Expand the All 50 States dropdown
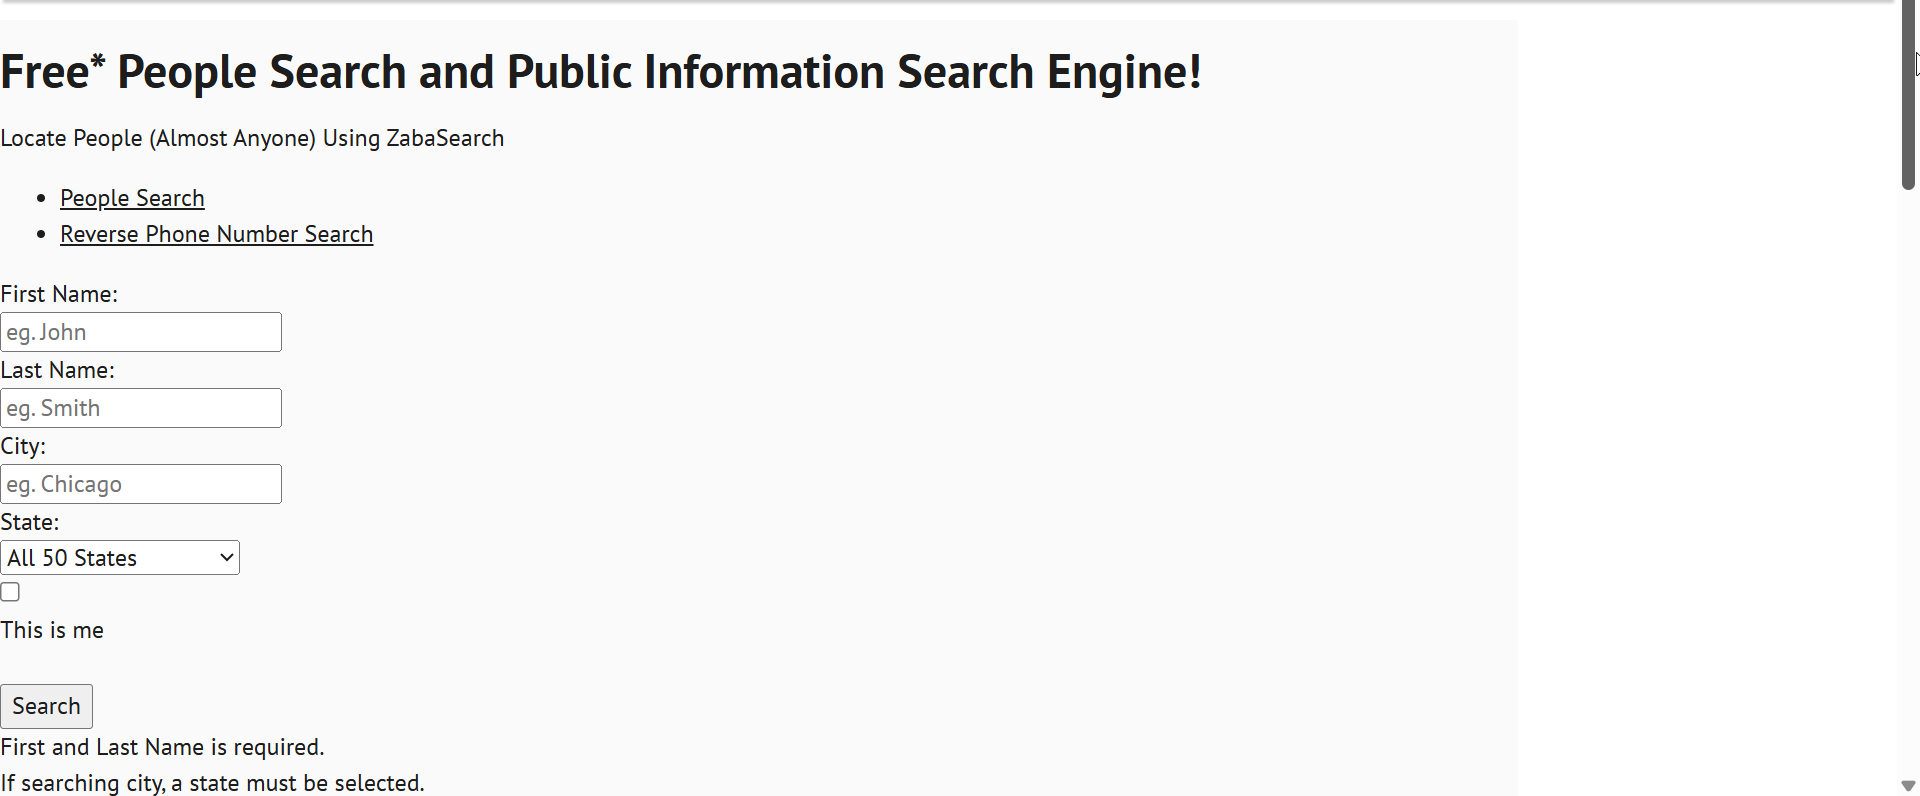Screen dimensions: 1920x796 (120, 558)
